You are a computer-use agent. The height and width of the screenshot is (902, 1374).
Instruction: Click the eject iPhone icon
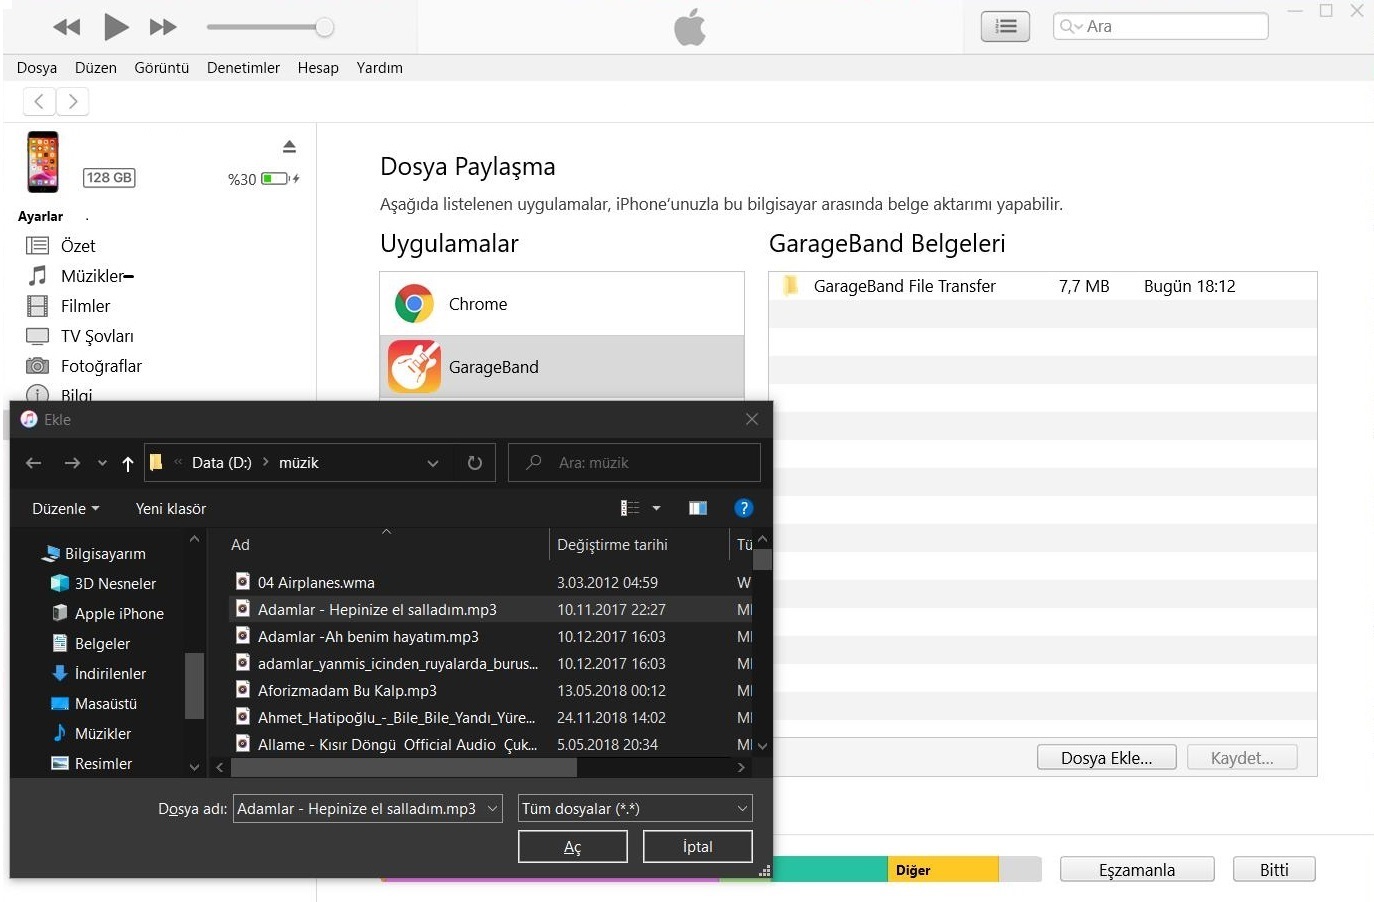pyautogui.click(x=289, y=147)
